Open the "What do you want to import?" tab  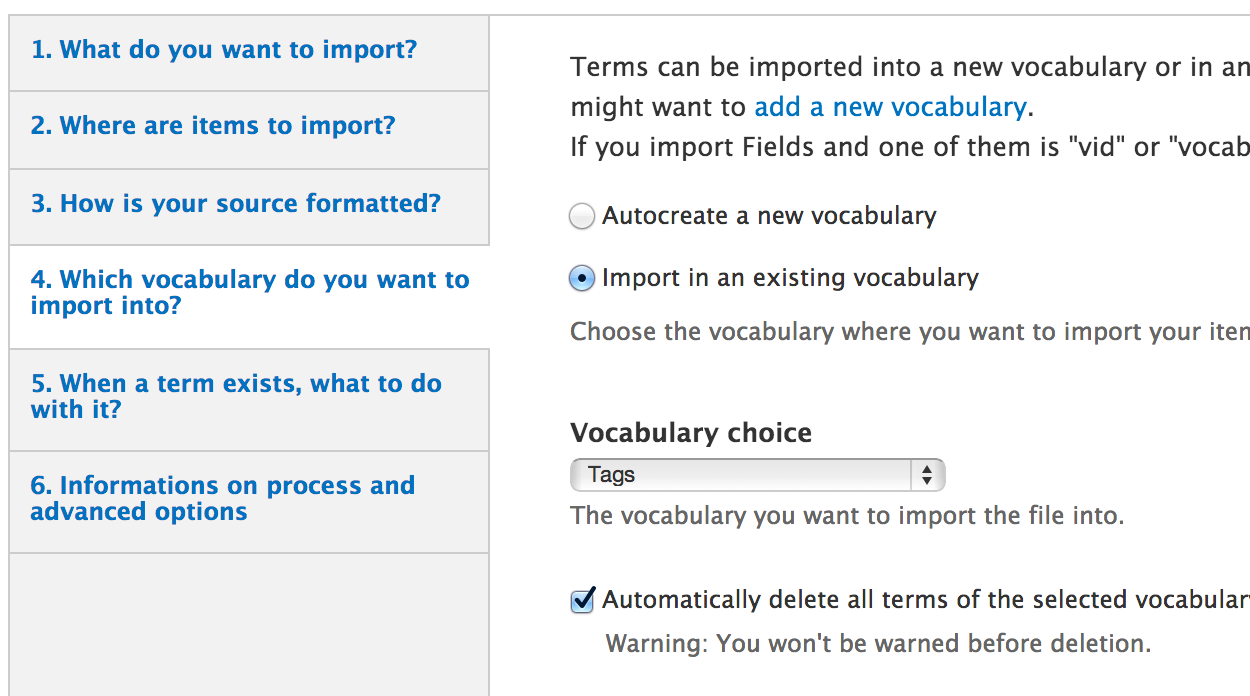pos(224,50)
